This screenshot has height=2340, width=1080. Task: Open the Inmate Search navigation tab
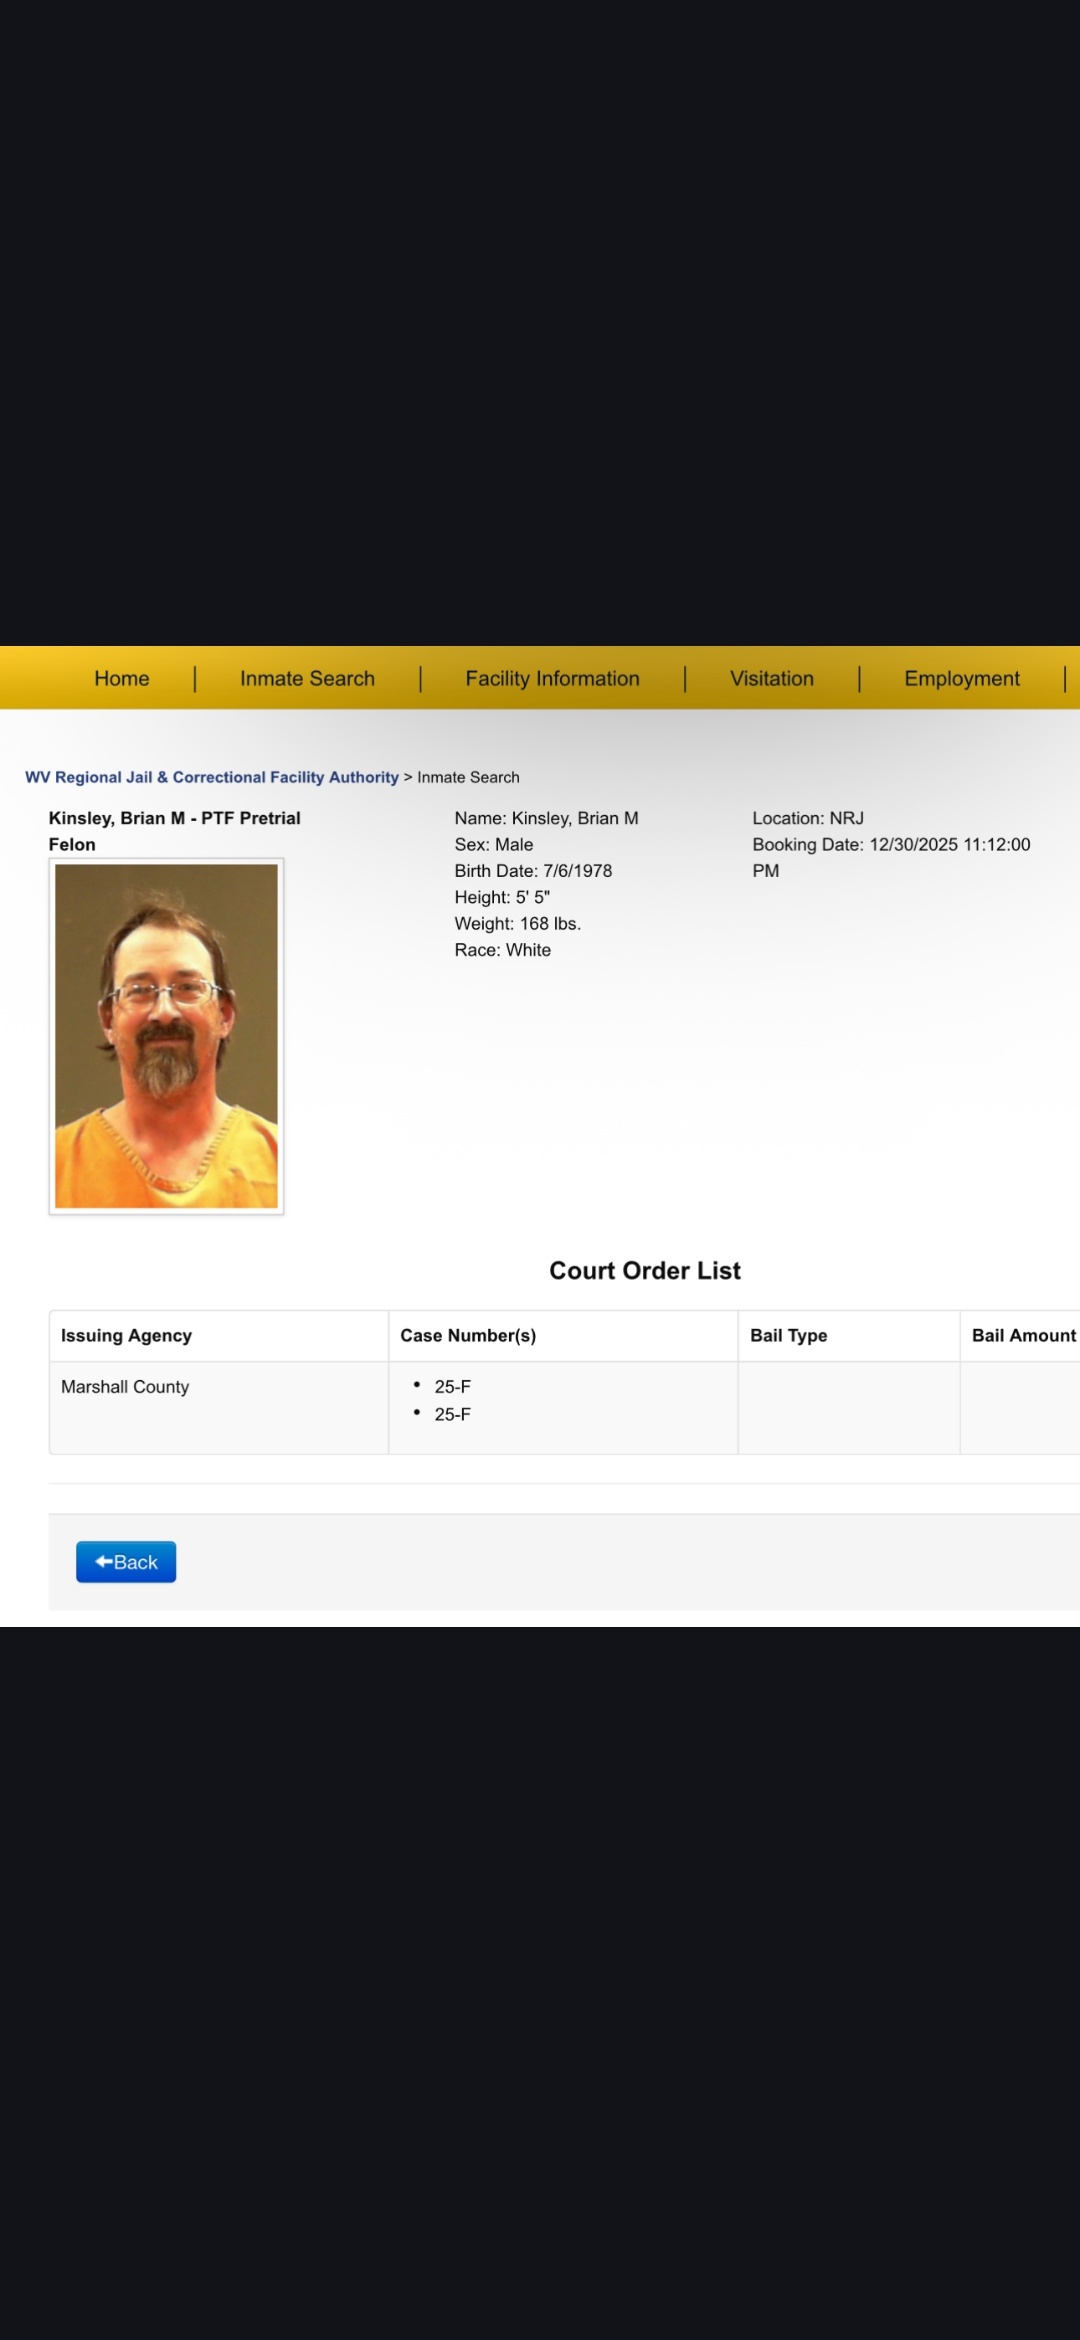pos(307,679)
